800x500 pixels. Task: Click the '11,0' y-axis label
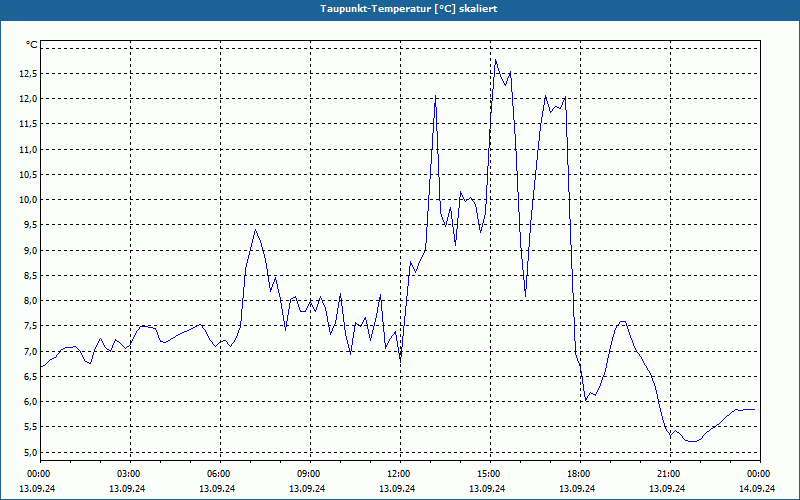click(28, 149)
